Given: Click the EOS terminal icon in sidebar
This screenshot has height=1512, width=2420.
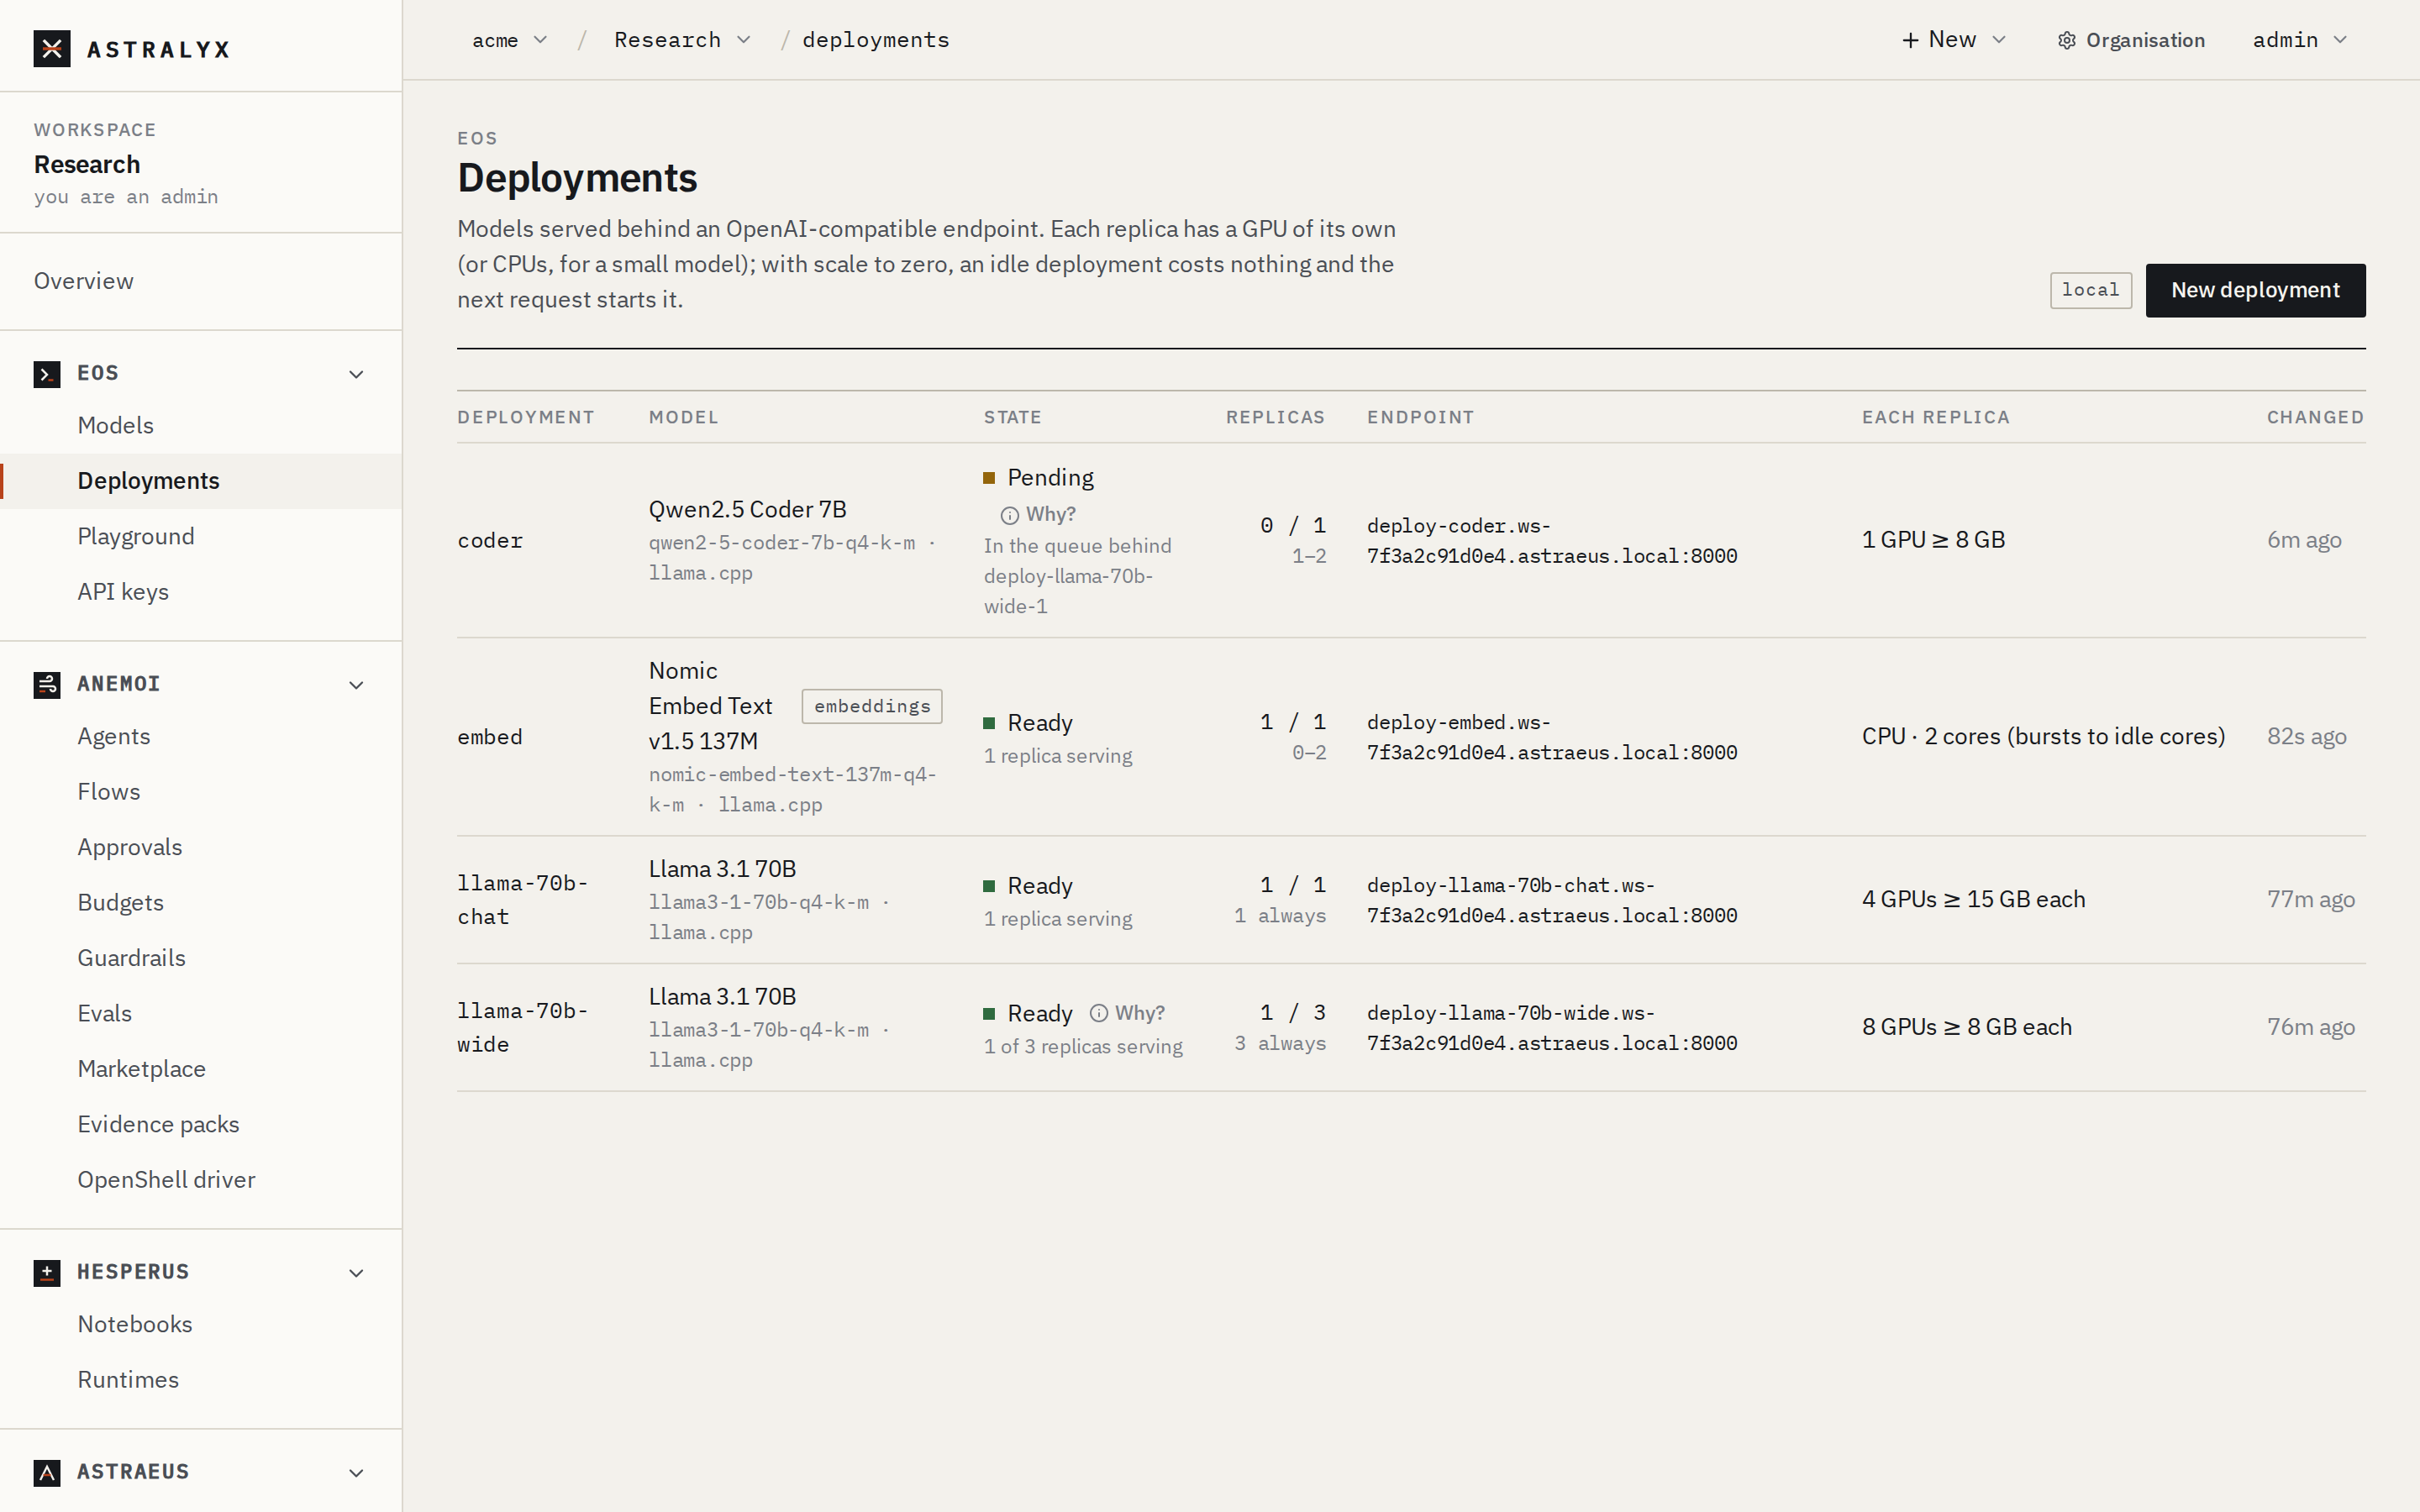Looking at the screenshot, I should pos(47,374).
